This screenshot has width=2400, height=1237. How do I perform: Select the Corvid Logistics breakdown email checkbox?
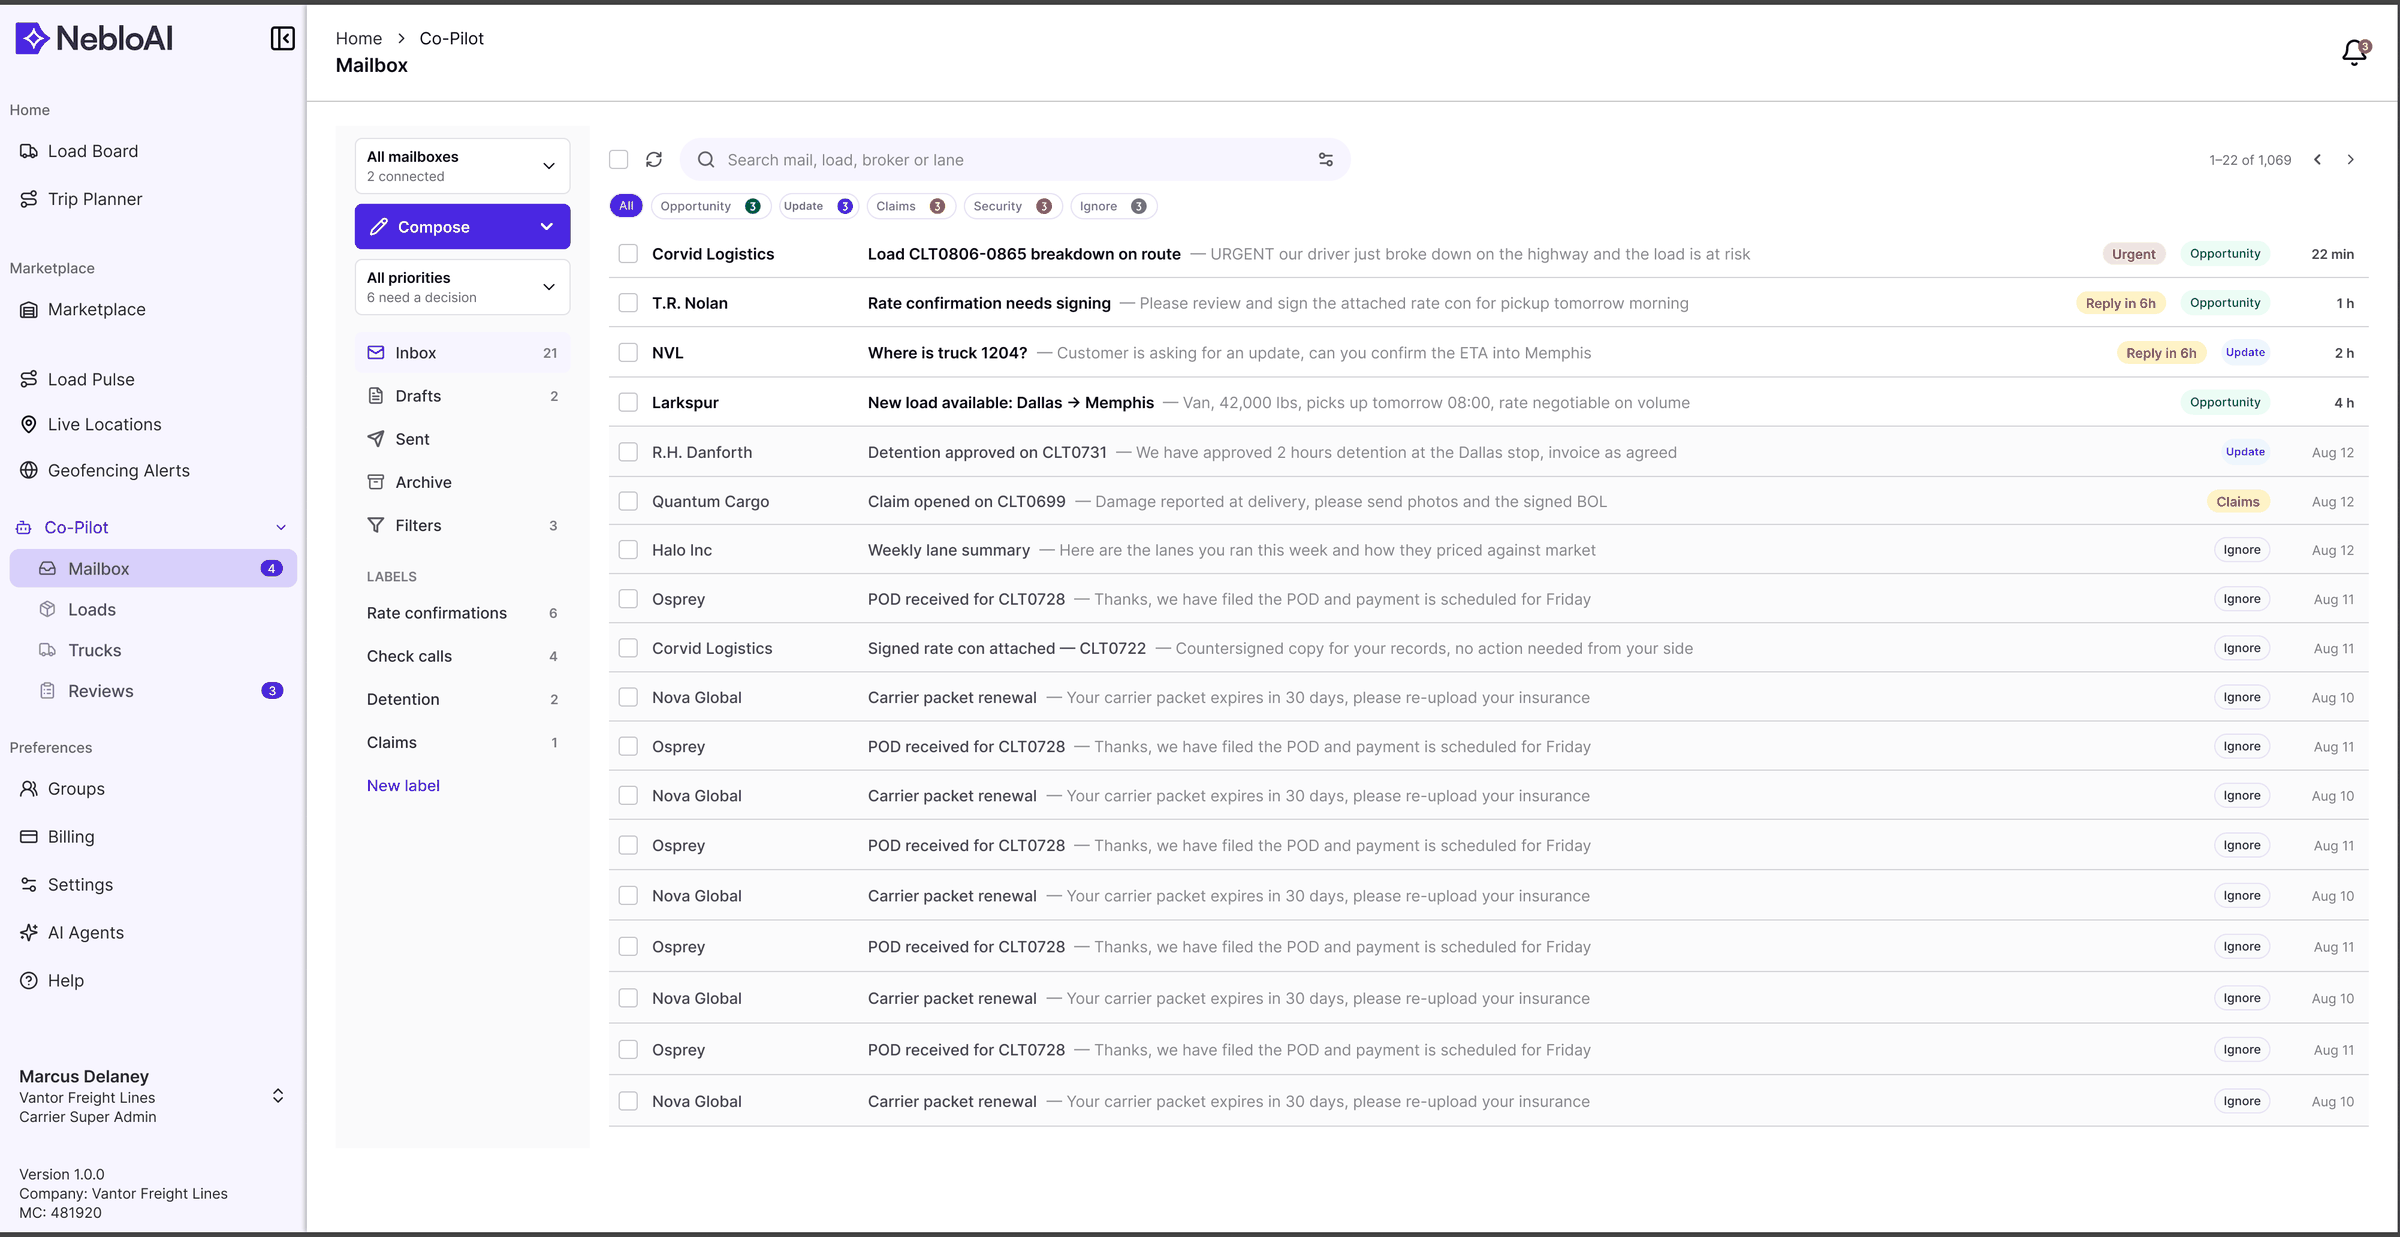(x=628, y=254)
